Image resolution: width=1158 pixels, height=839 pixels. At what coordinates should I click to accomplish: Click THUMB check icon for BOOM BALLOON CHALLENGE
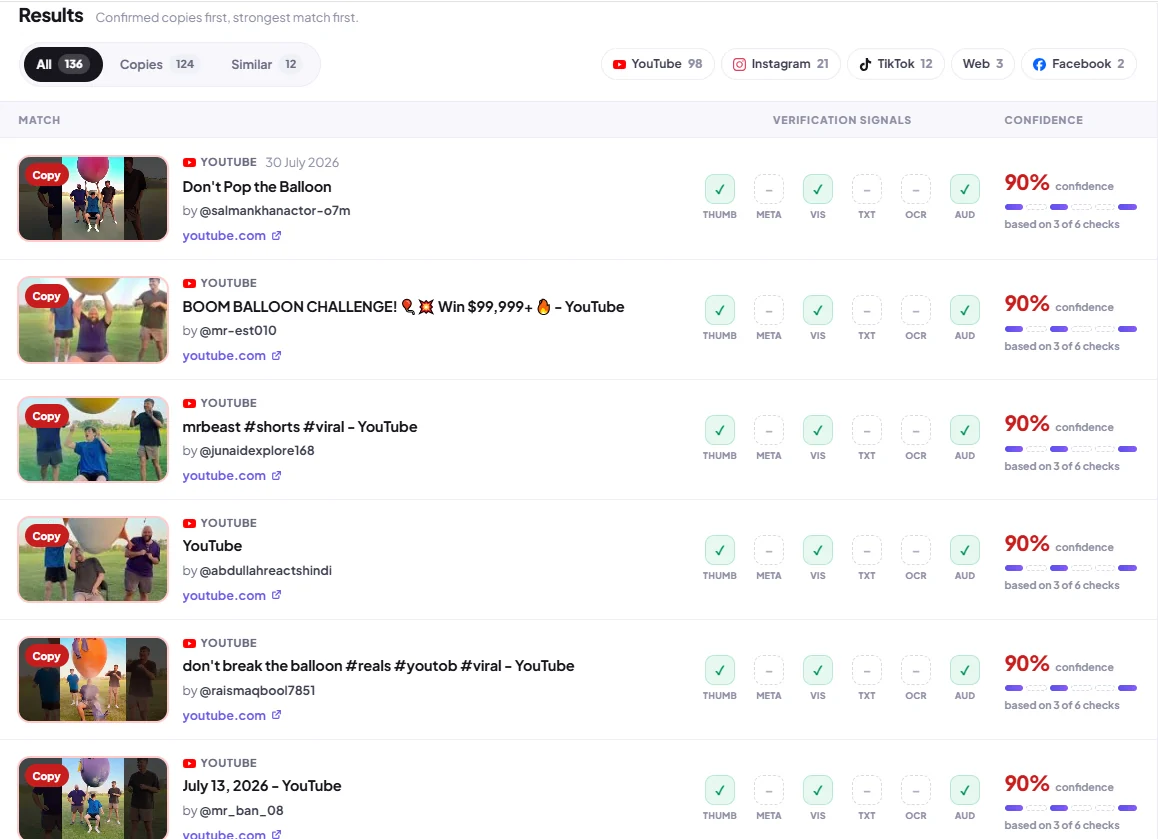click(719, 310)
